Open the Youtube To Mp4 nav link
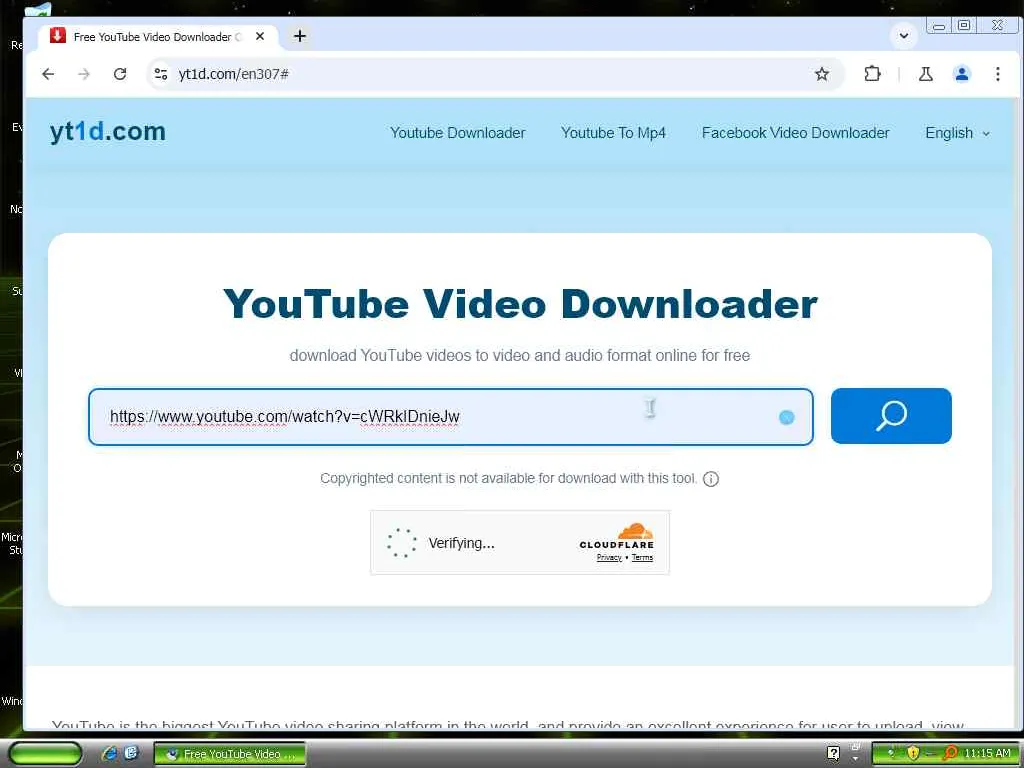Image resolution: width=1024 pixels, height=768 pixels. (x=613, y=133)
